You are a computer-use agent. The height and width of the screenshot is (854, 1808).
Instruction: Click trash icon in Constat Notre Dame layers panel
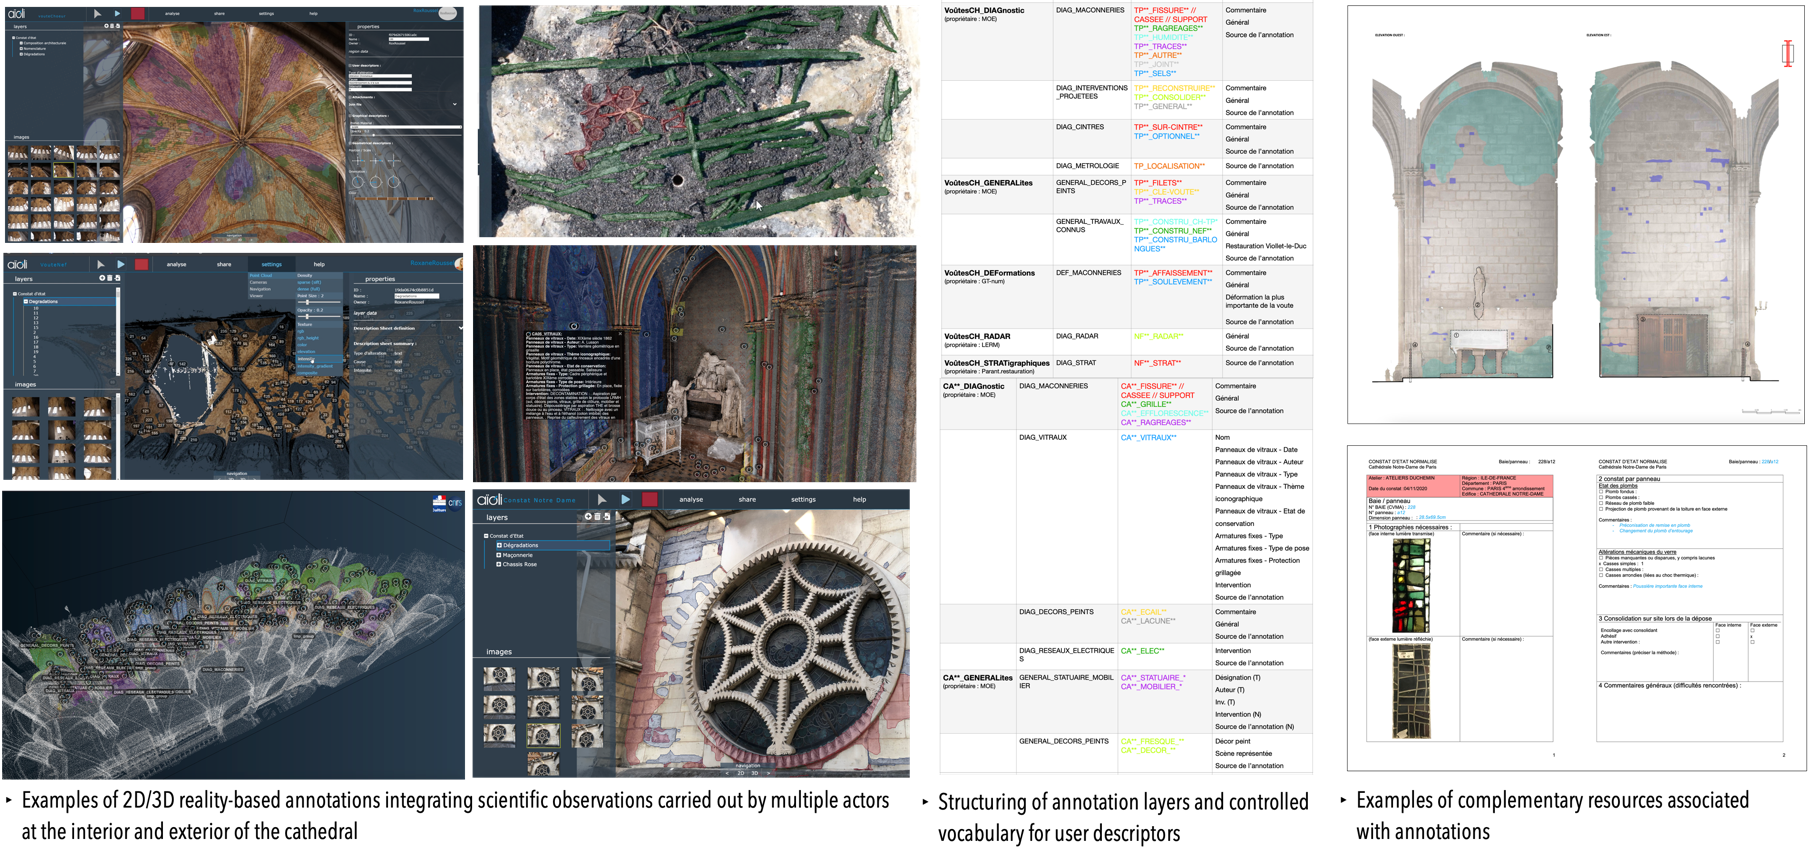point(596,517)
